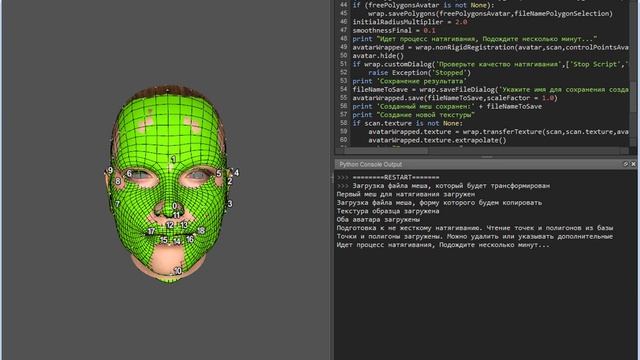Select control point 2 on the face mesh
The width and height of the screenshot is (640, 360).
(x=230, y=181)
